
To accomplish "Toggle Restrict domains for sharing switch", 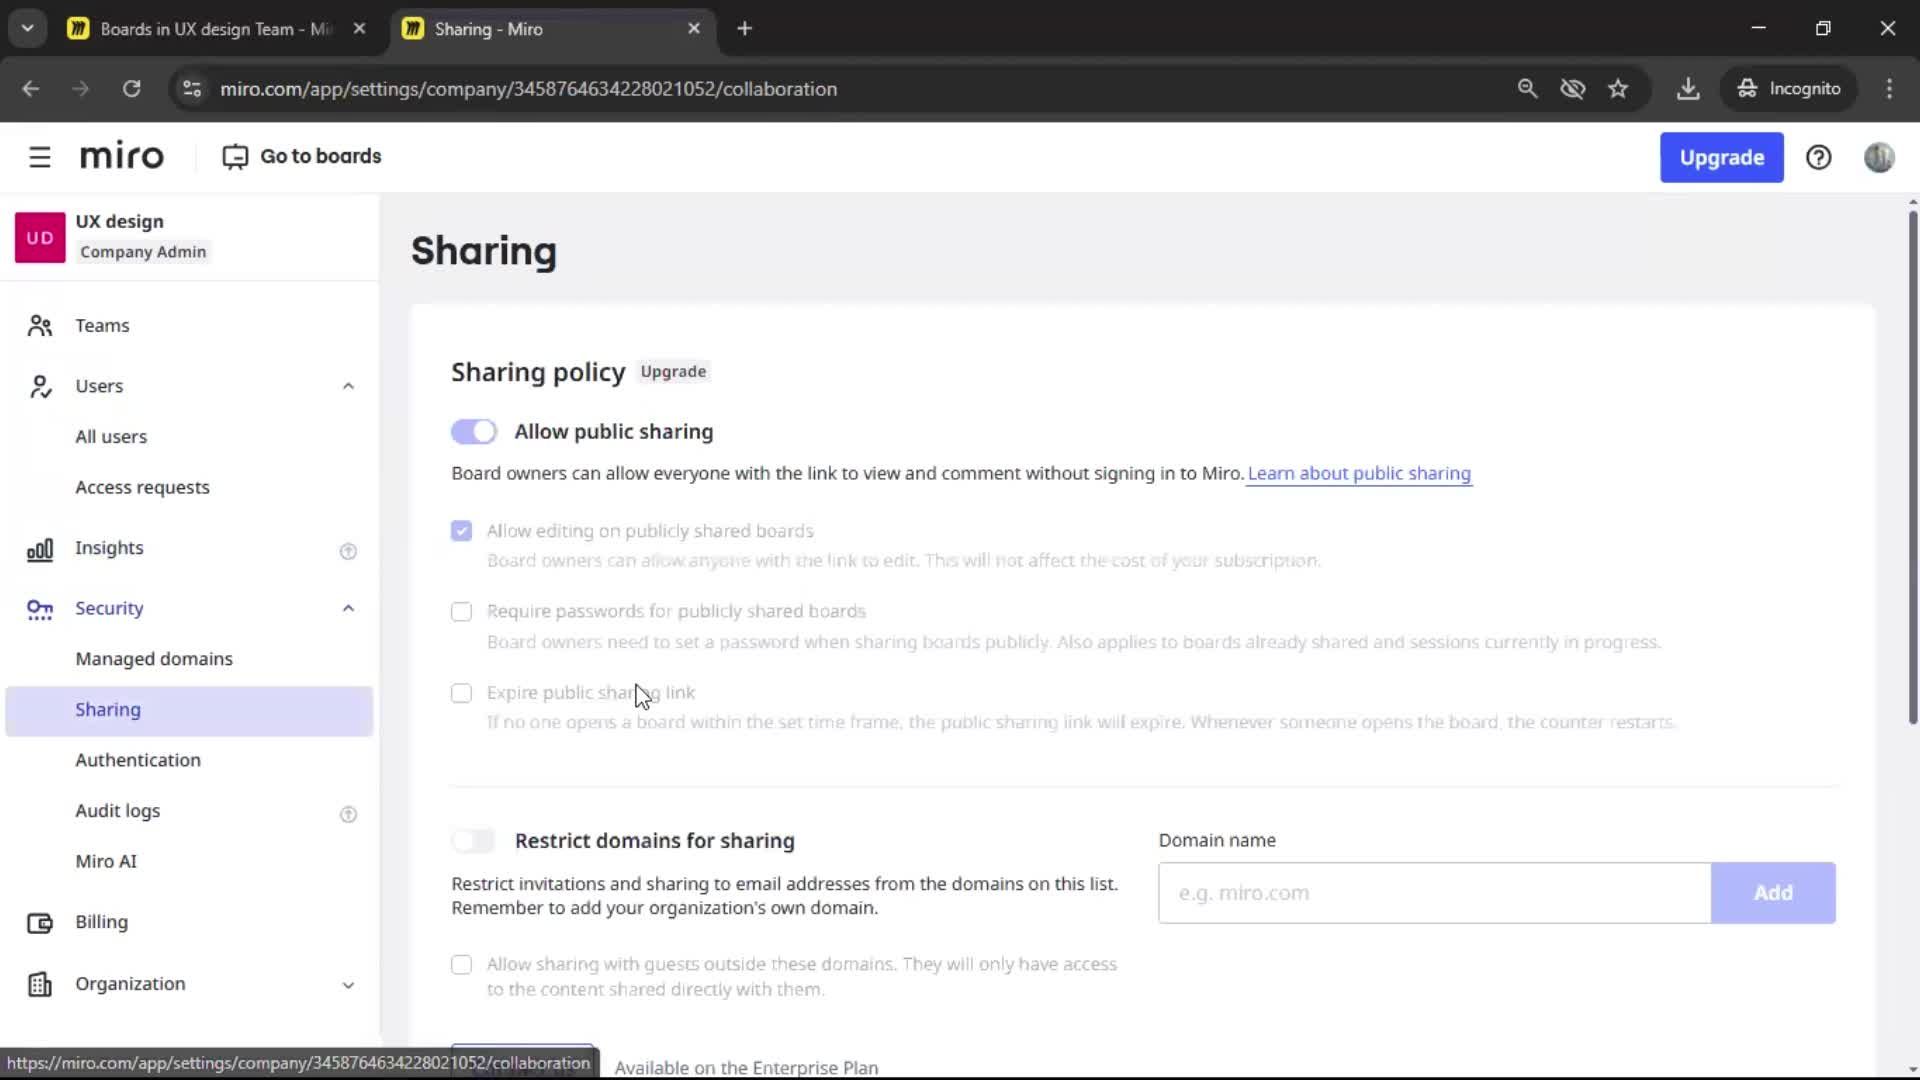I will (x=474, y=841).
